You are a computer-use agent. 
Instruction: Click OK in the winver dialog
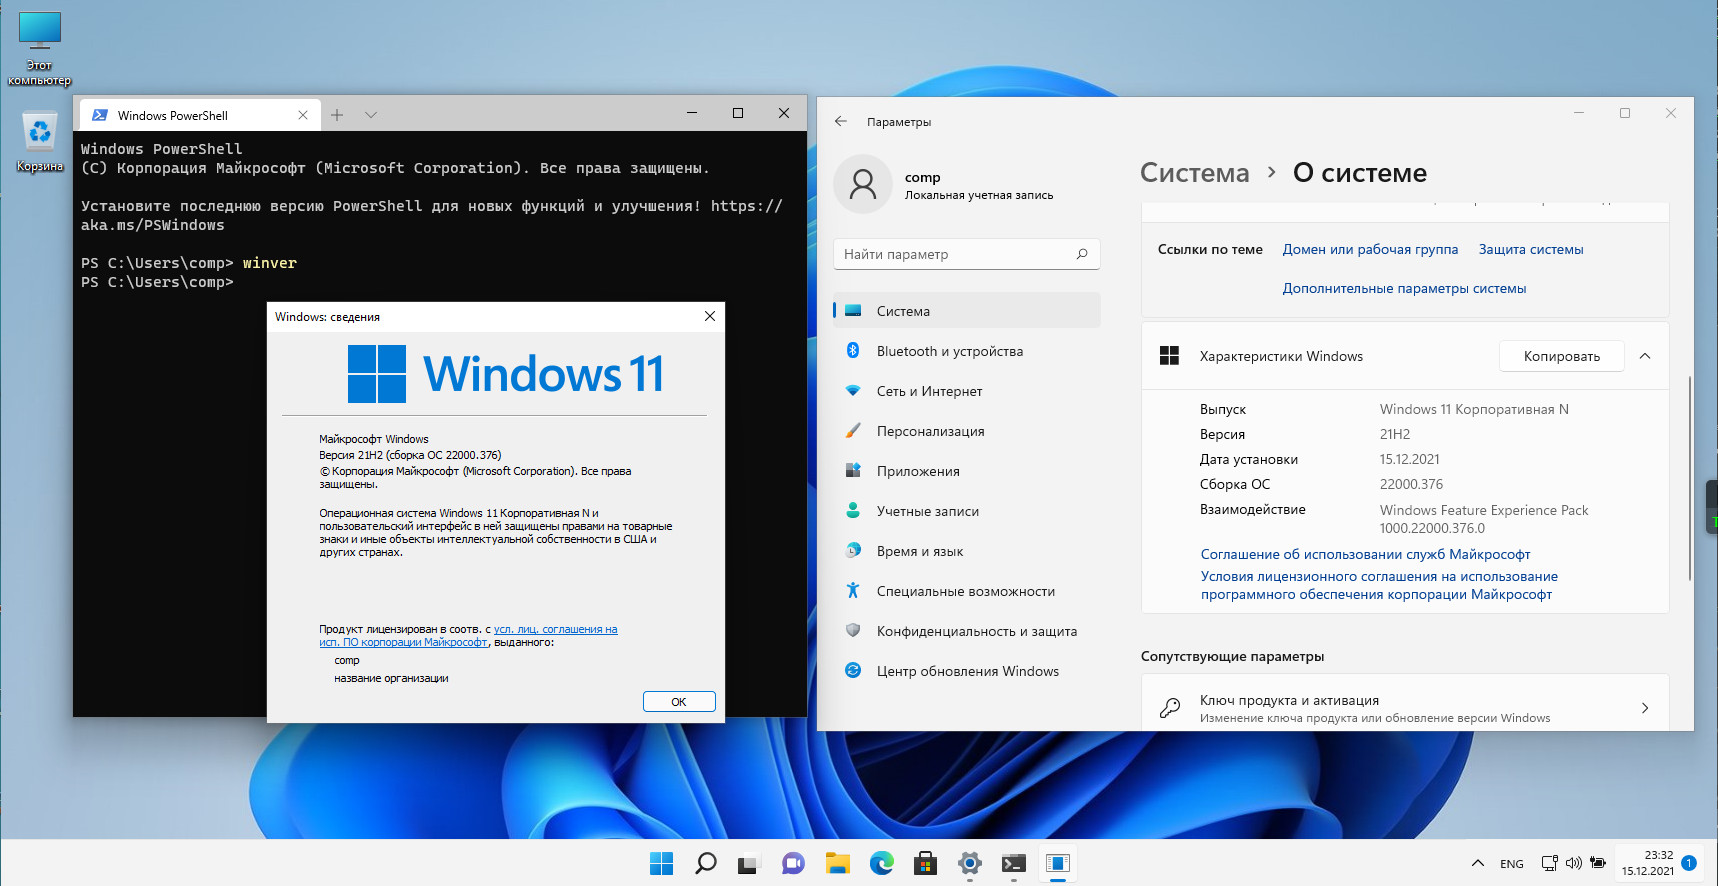(x=679, y=702)
